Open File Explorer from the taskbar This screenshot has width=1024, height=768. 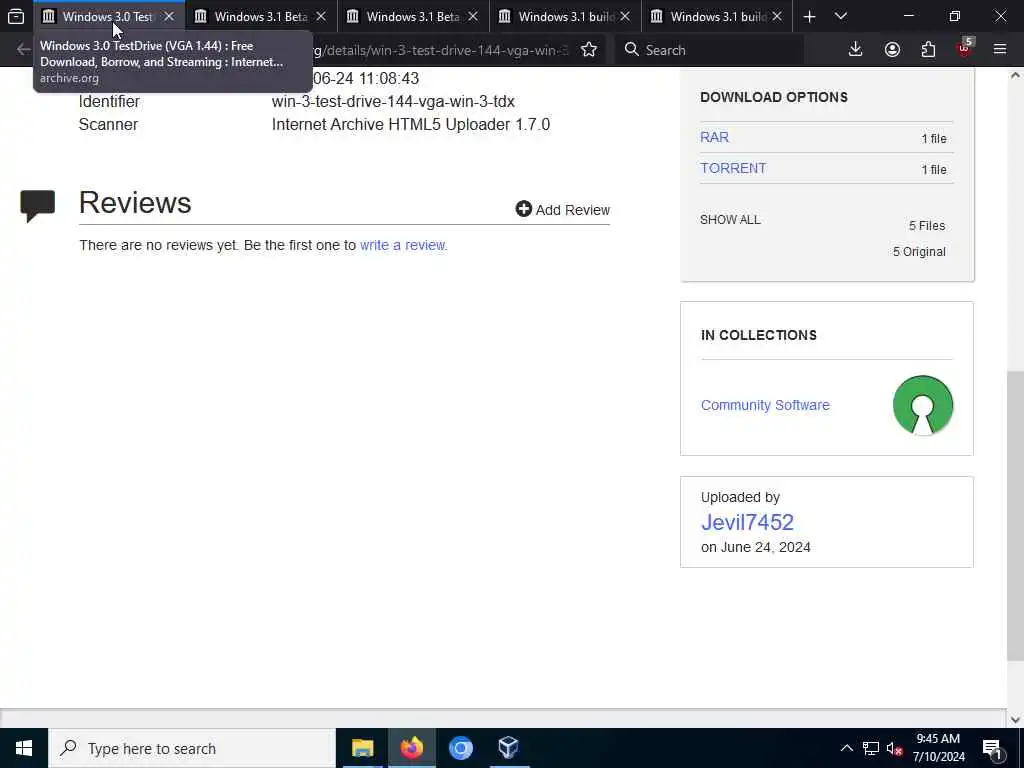pyautogui.click(x=362, y=748)
